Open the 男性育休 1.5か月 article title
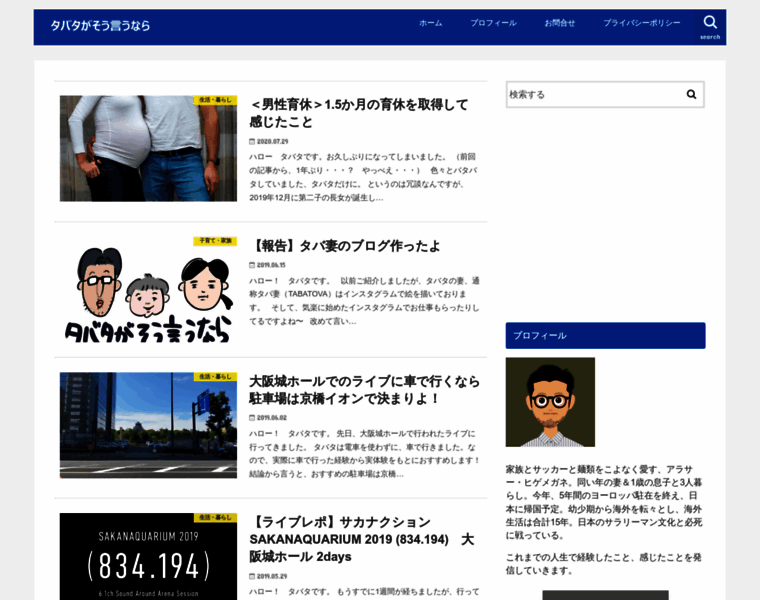 pos(358,113)
